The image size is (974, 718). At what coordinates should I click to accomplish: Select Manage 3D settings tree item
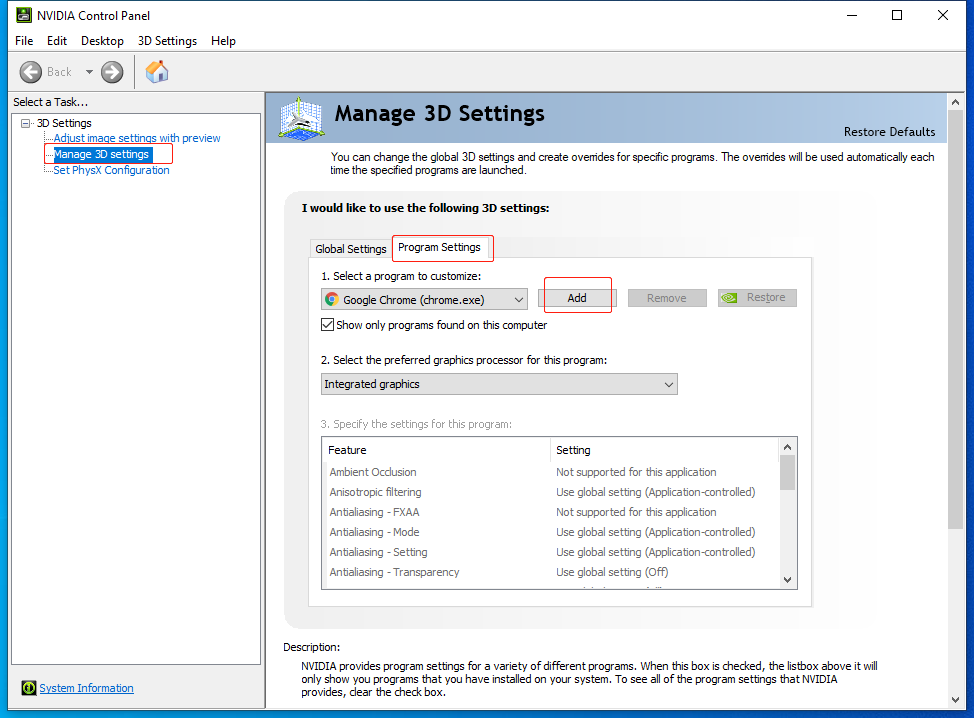click(102, 154)
